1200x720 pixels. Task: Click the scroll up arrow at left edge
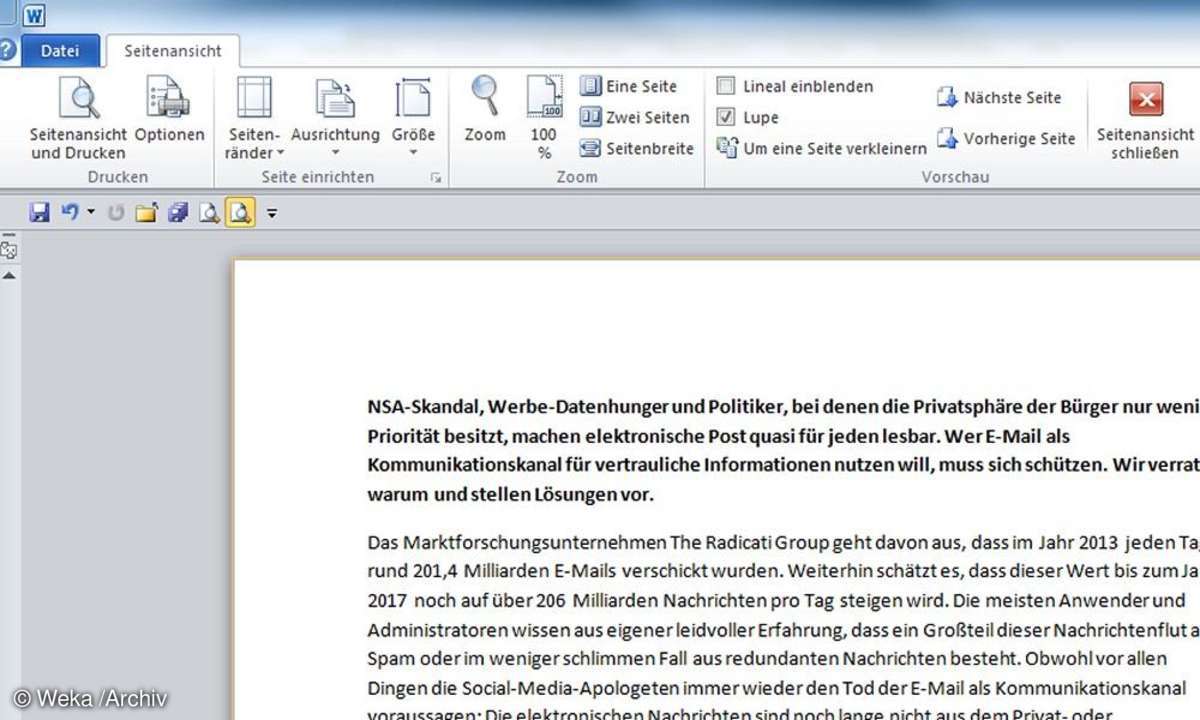tap(9, 274)
